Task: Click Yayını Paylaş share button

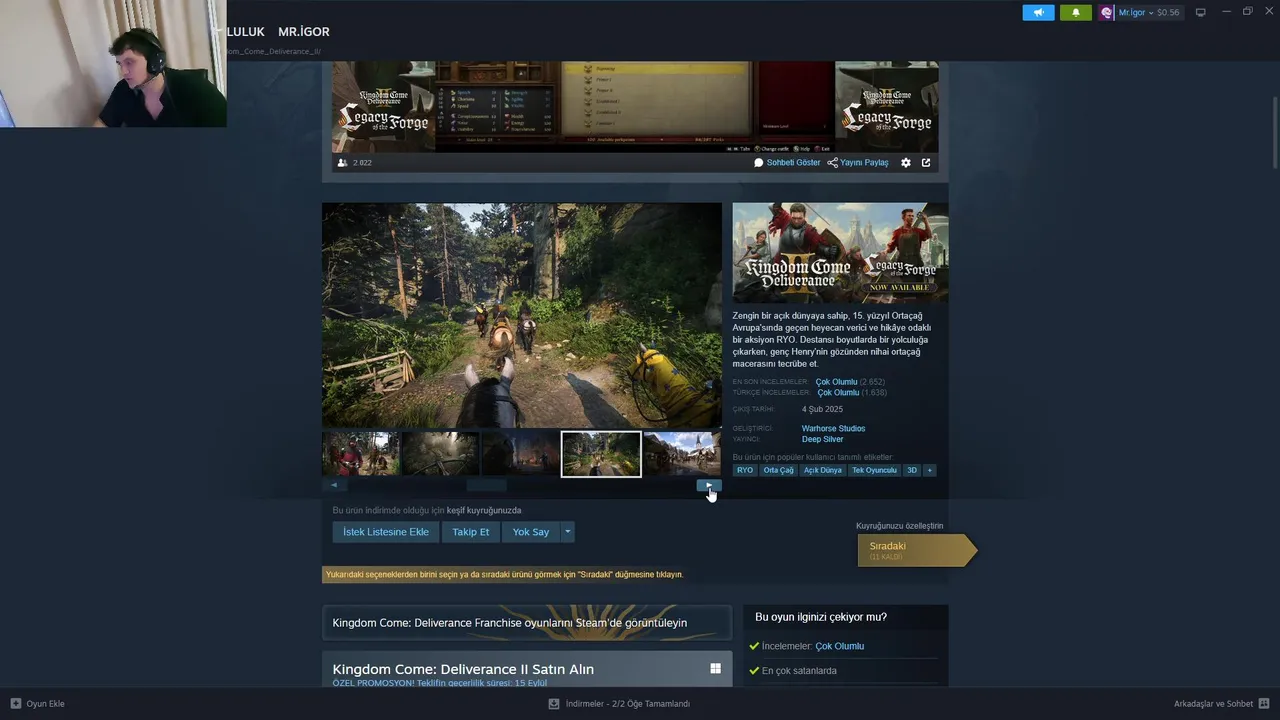Action: 858,162
